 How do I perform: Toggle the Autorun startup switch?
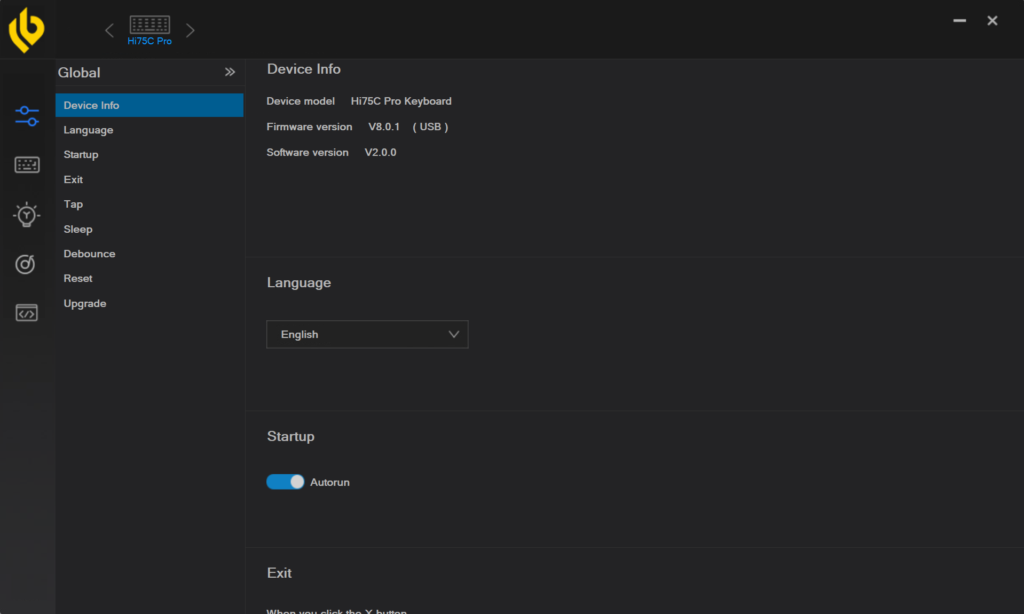pyautogui.click(x=285, y=482)
